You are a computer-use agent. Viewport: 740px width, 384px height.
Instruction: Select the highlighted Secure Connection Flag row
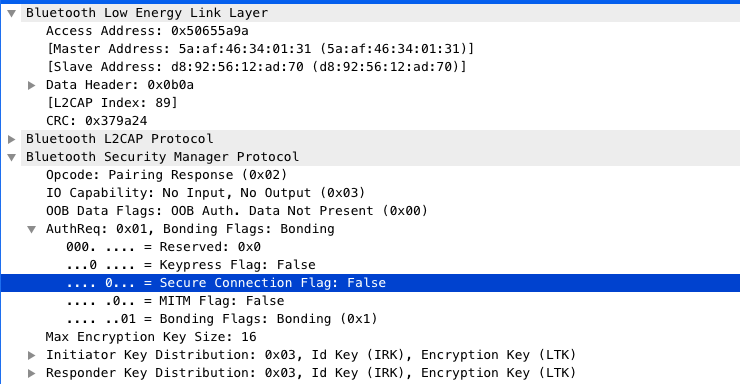[x=370, y=283]
